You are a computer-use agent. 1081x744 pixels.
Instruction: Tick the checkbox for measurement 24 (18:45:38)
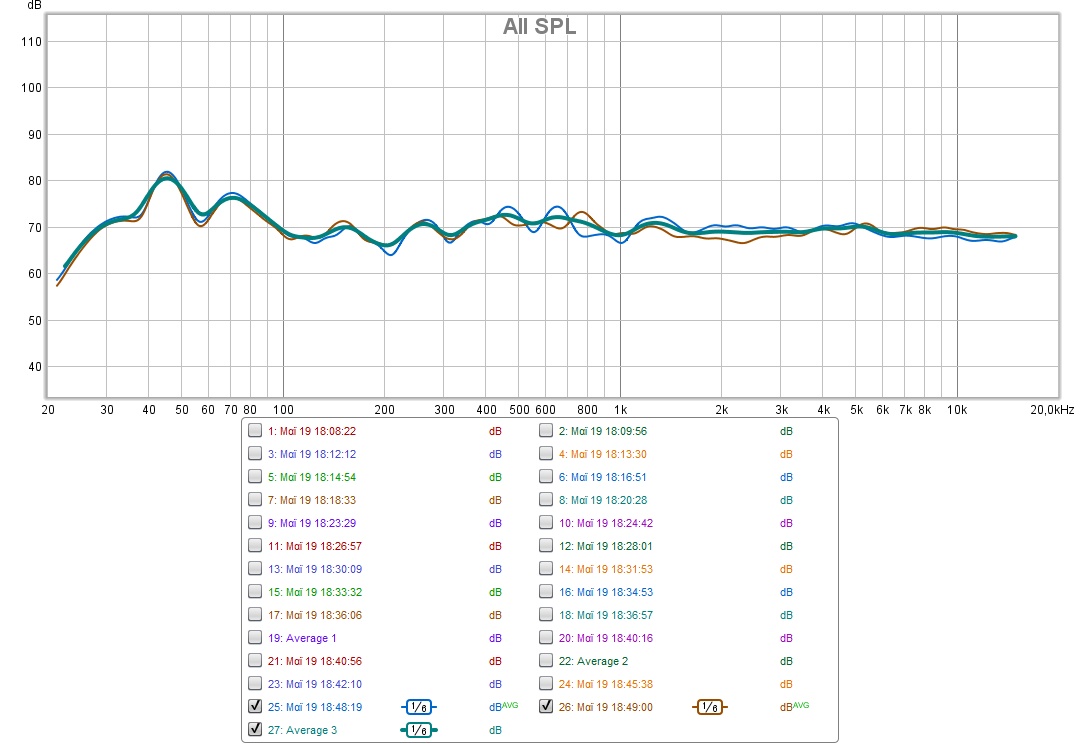546,684
